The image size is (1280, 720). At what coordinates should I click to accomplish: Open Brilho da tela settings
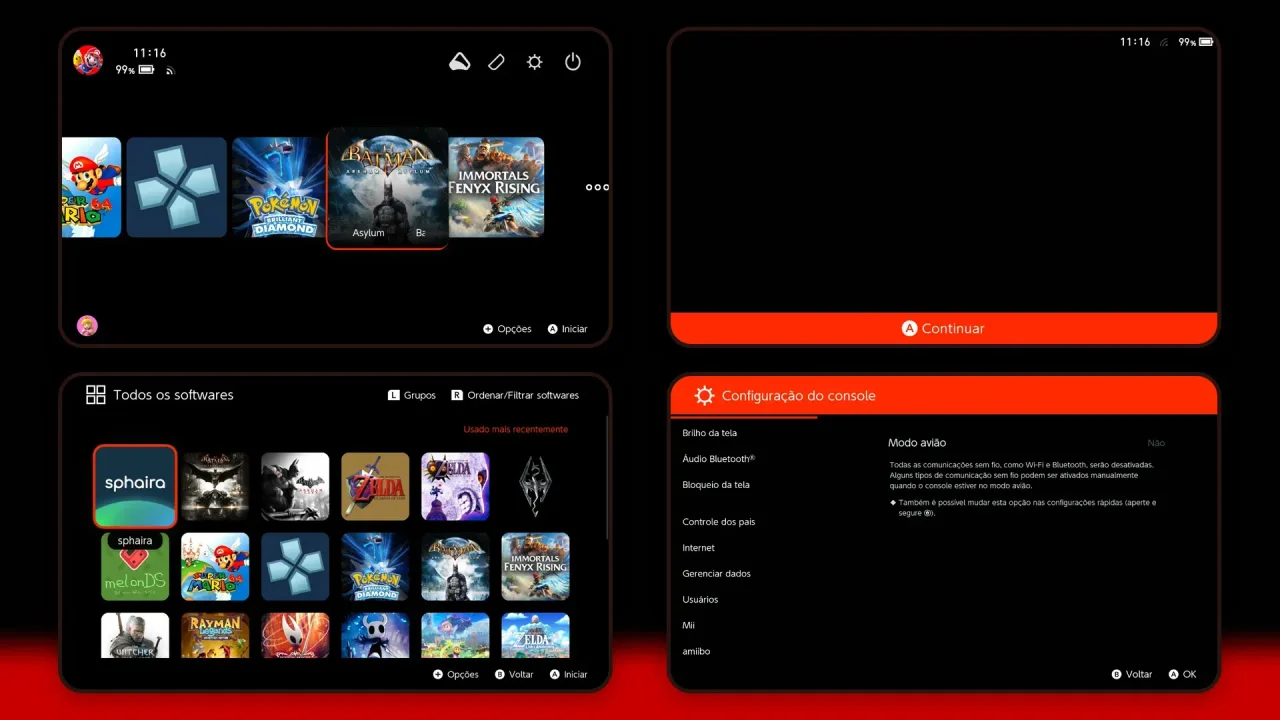coord(709,433)
